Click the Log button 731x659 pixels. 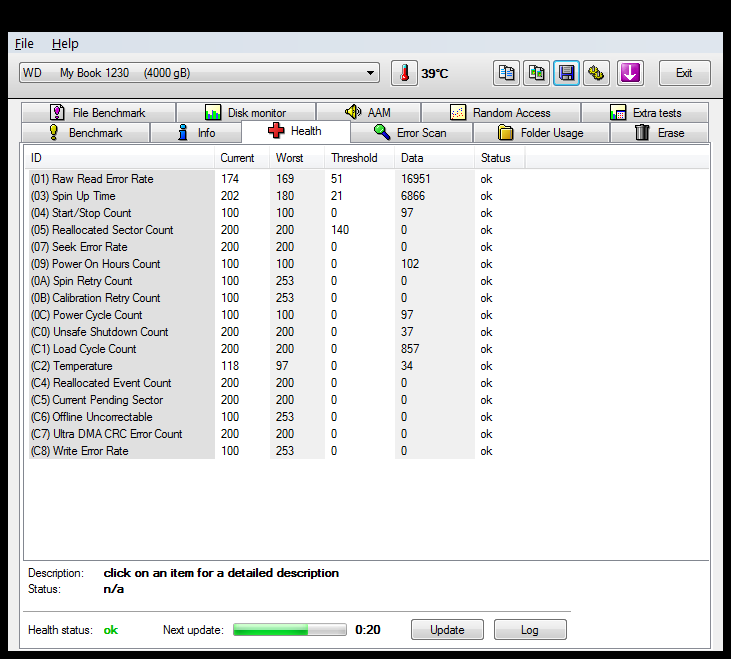(530, 630)
